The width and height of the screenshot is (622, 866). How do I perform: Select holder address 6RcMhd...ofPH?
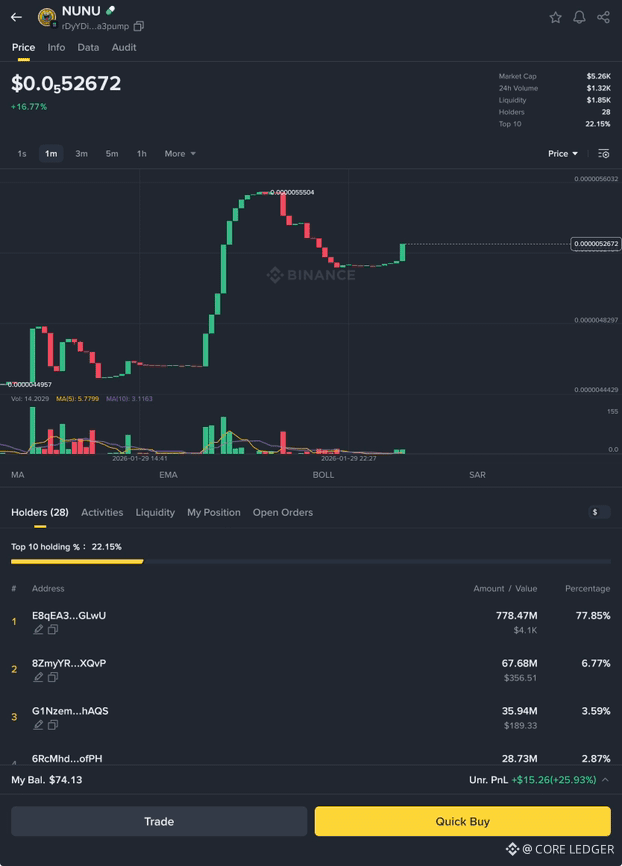tap(67, 758)
